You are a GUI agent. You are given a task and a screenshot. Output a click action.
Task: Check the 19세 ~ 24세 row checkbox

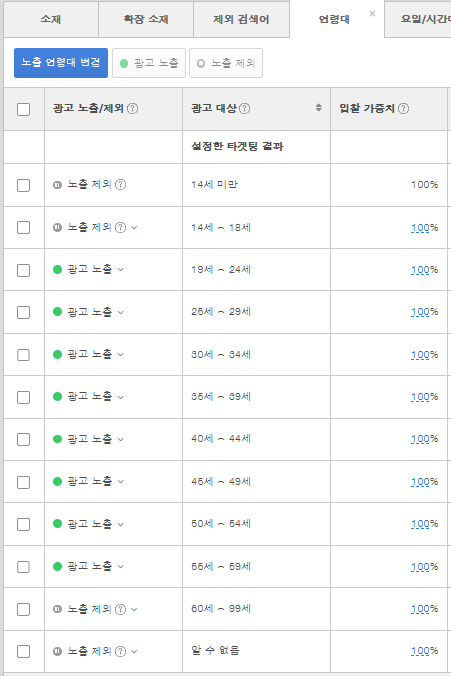pyautogui.click(x=23, y=270)
